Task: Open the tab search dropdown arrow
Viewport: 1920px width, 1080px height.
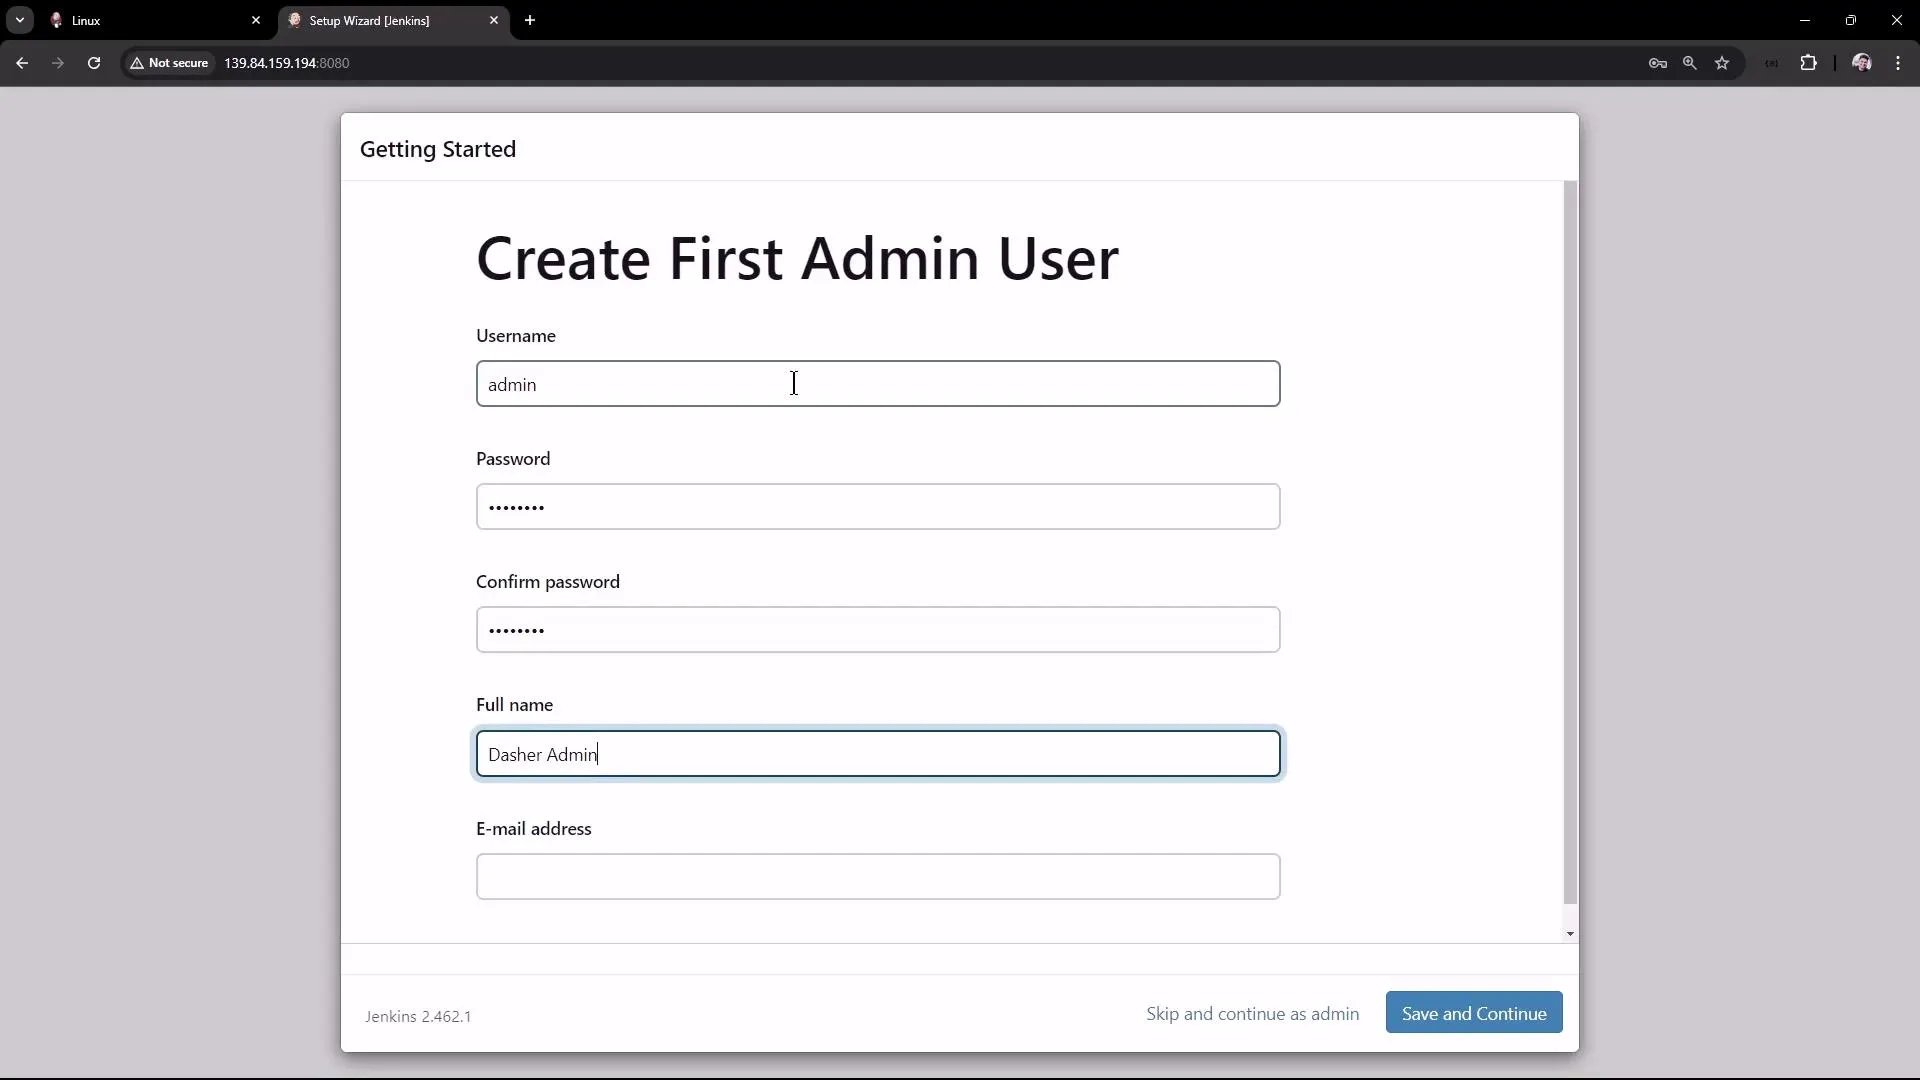Action: (x=19, y=20)
